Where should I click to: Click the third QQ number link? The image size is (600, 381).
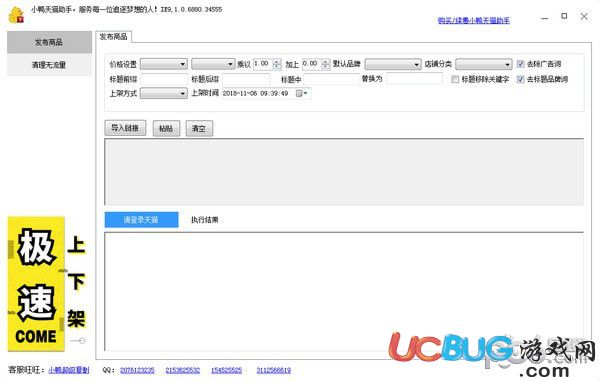tap(227, 370)
